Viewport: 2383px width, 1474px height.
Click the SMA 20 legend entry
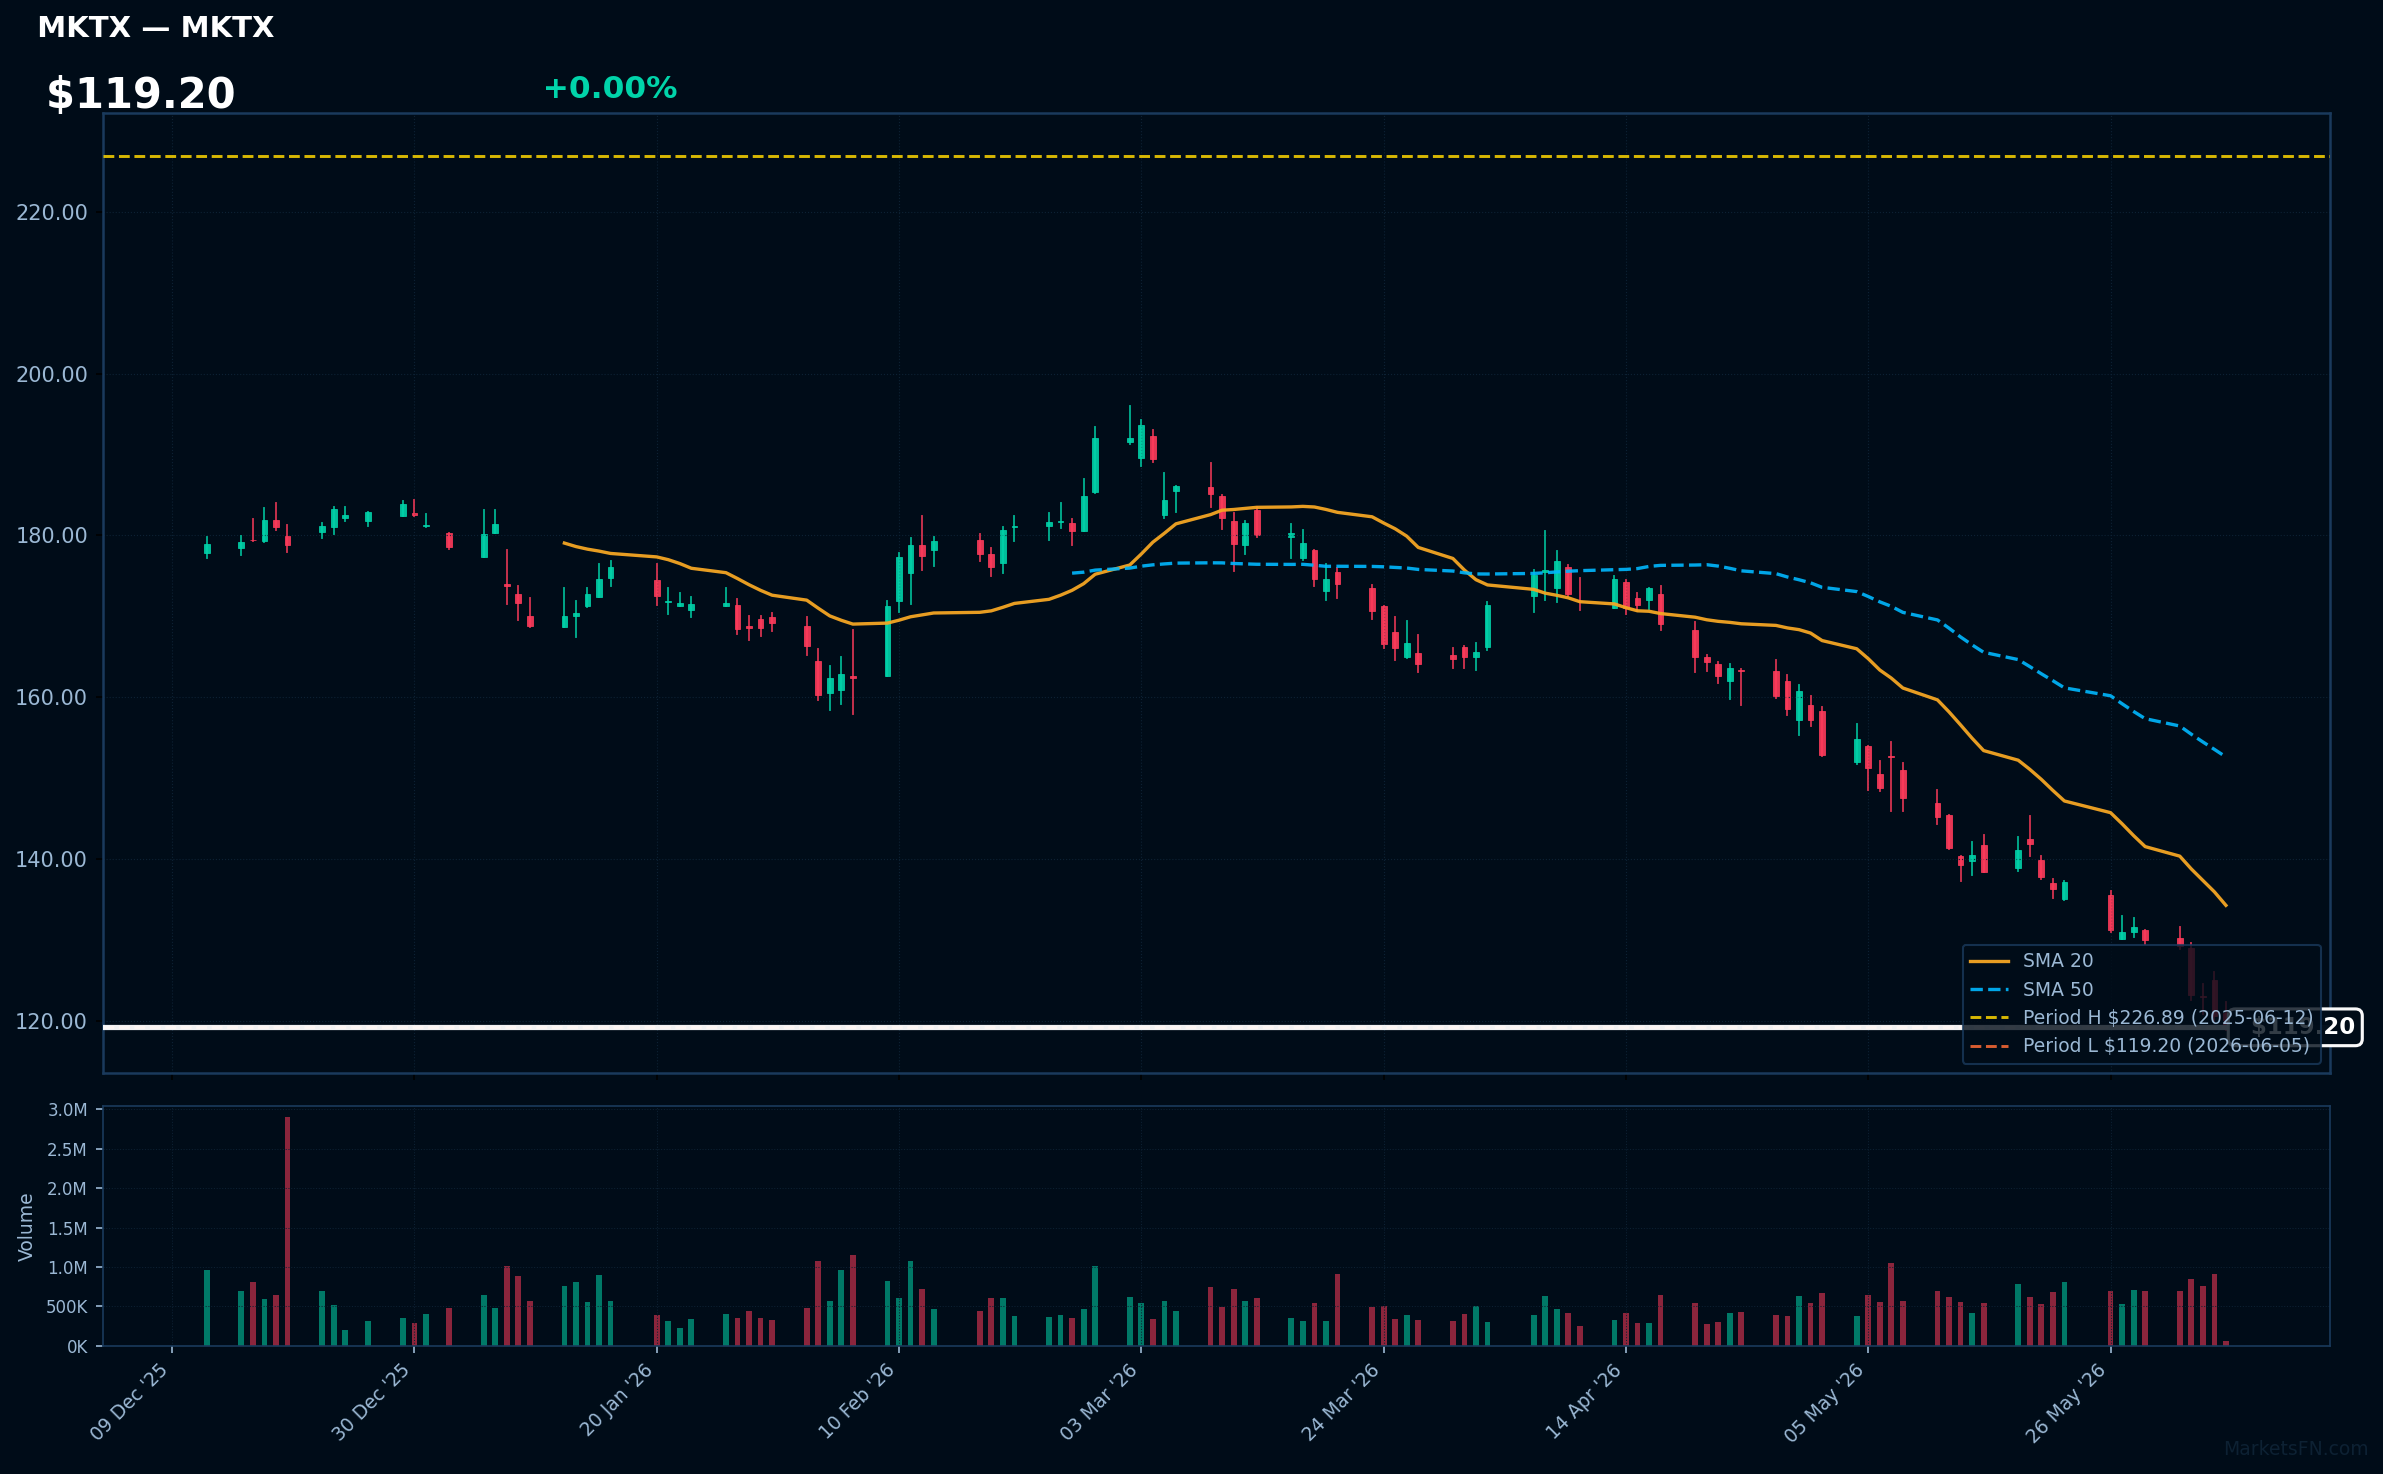(x=2057, y=961)
